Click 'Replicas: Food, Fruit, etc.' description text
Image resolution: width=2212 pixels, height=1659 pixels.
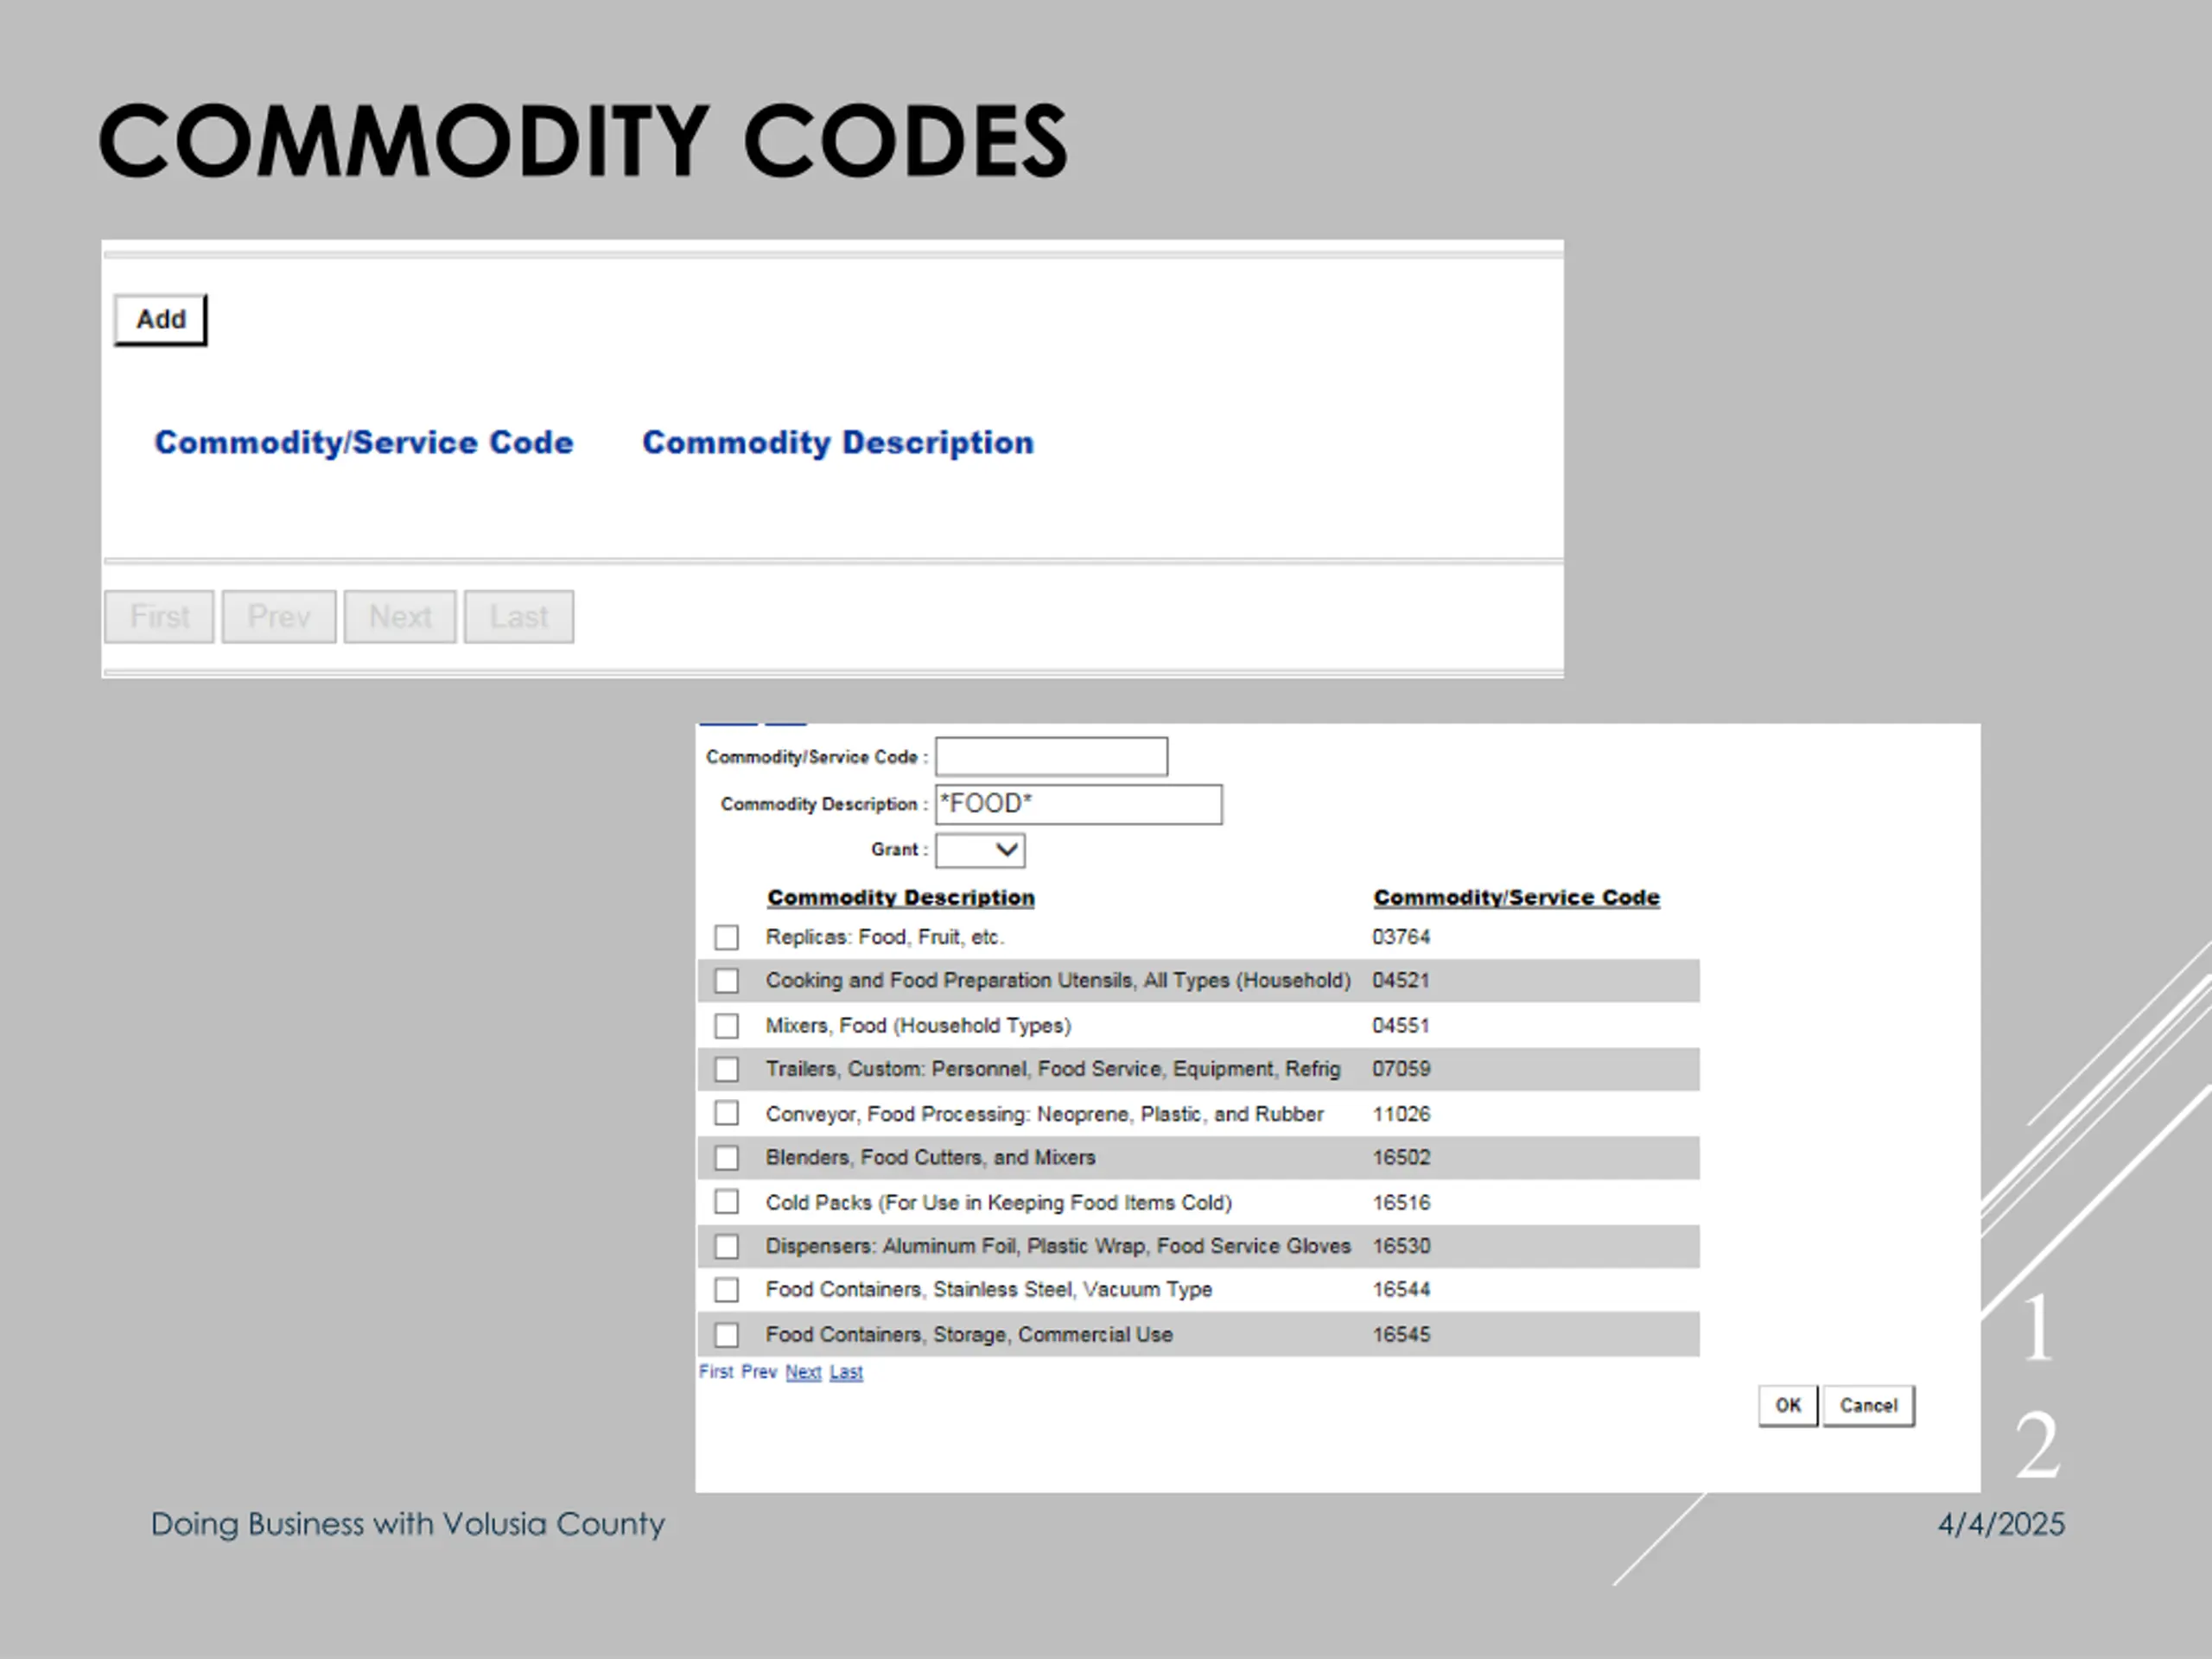885,937
